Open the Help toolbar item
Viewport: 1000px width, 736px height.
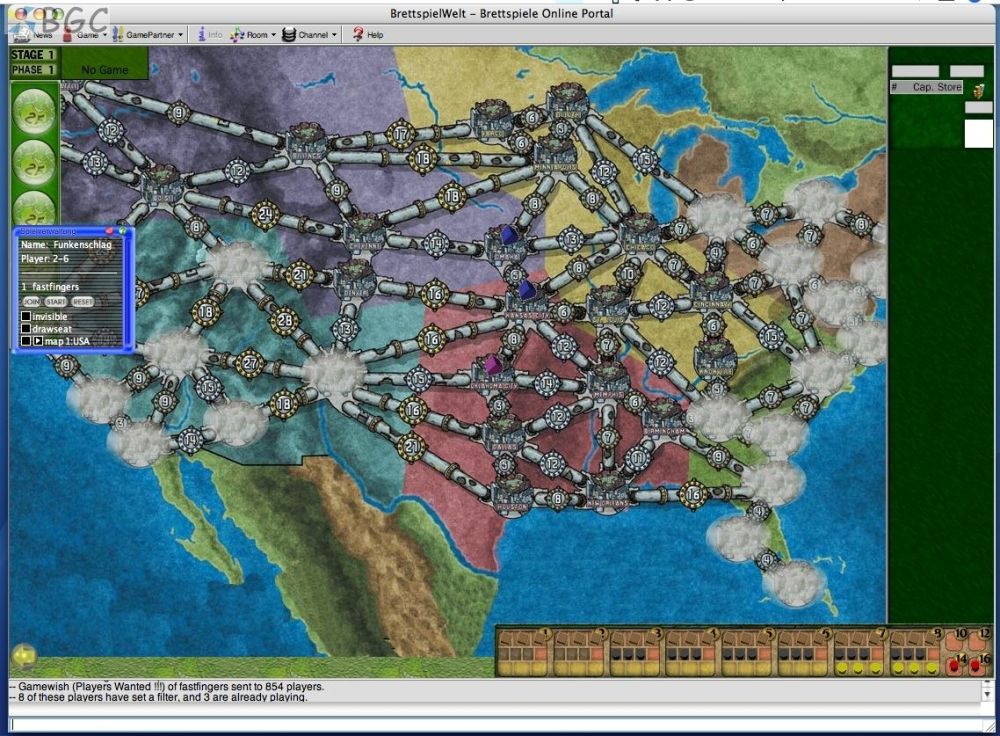[368, 34]
